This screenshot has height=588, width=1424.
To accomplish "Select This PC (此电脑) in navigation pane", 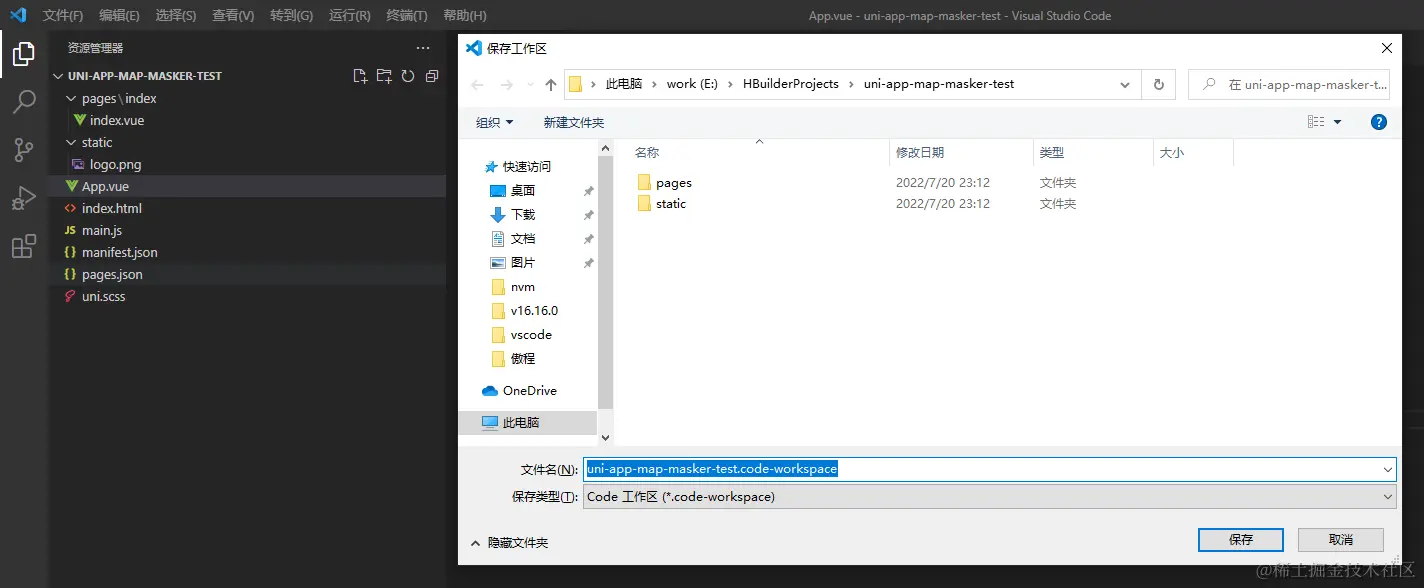I will pyautogui.click(x=528, y=422).
